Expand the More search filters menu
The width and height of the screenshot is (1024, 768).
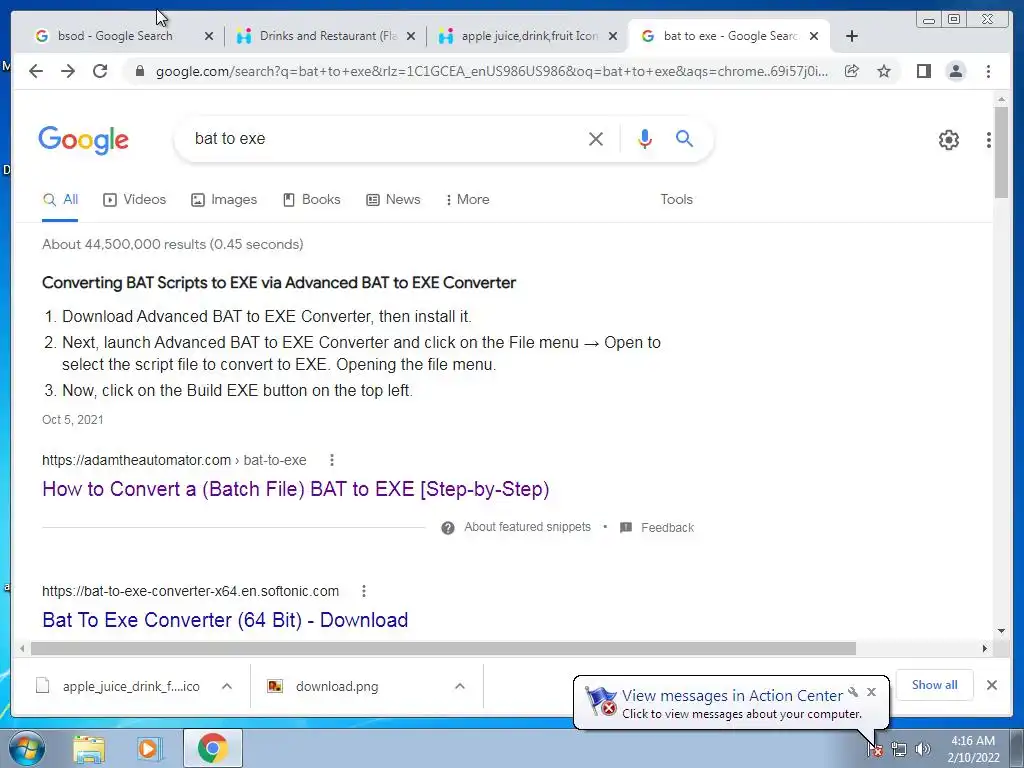click(x=468, y=200)
